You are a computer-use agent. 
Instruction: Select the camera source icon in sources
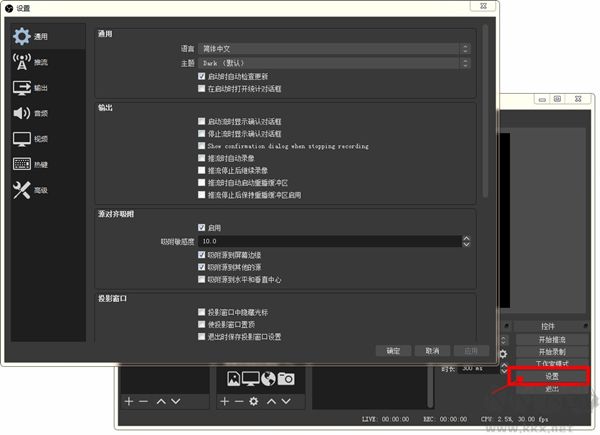coord(286,379)
